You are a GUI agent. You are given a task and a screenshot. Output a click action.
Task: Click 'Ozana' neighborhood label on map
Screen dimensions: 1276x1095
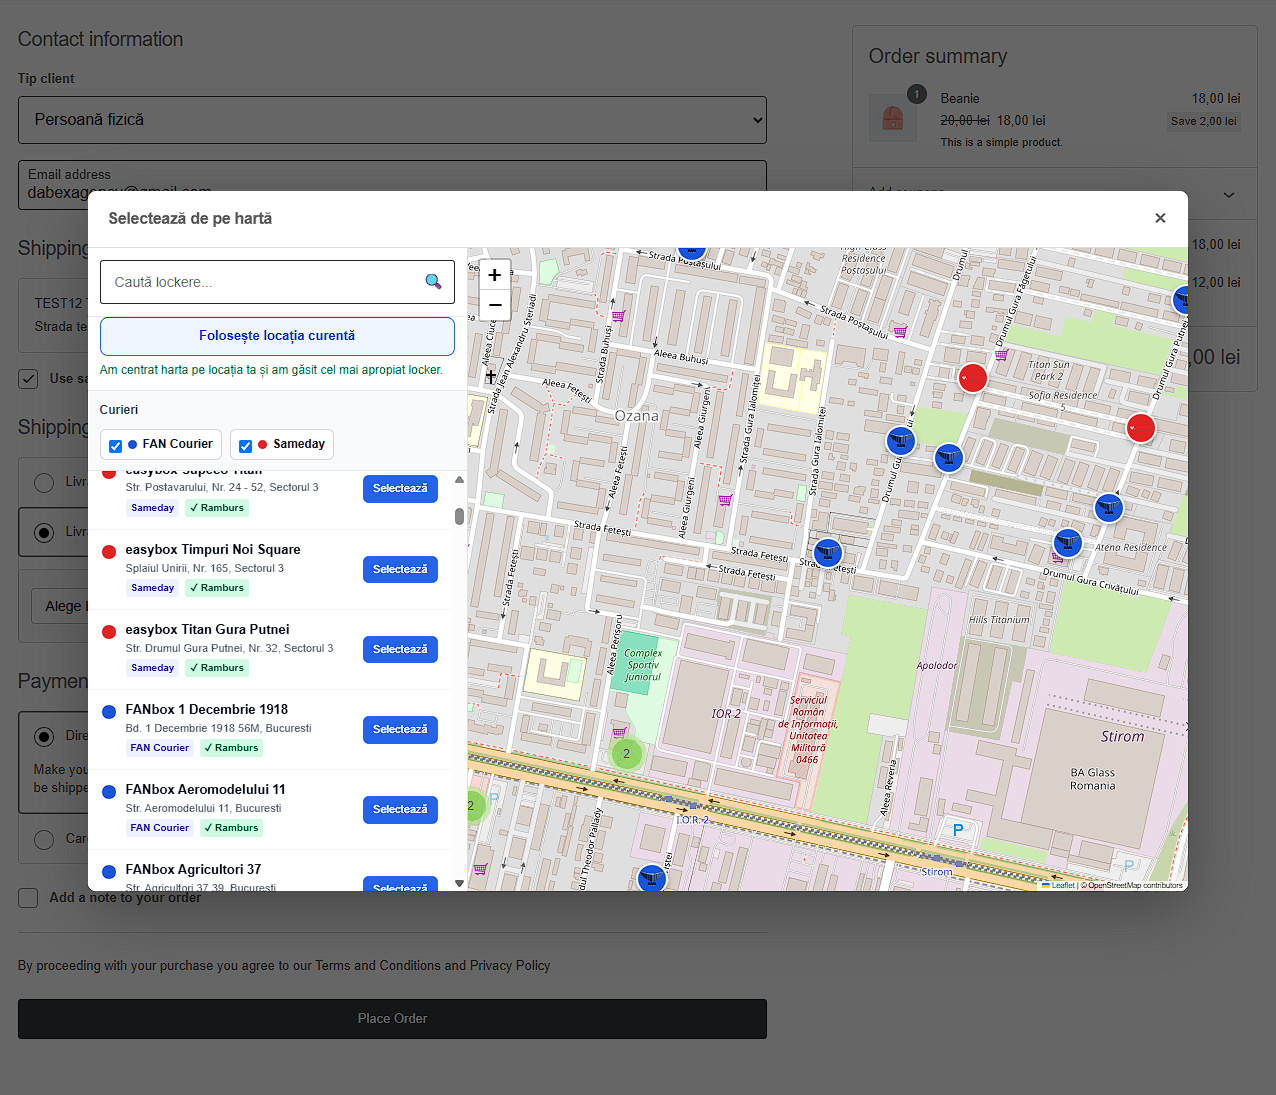click(636, 416)
